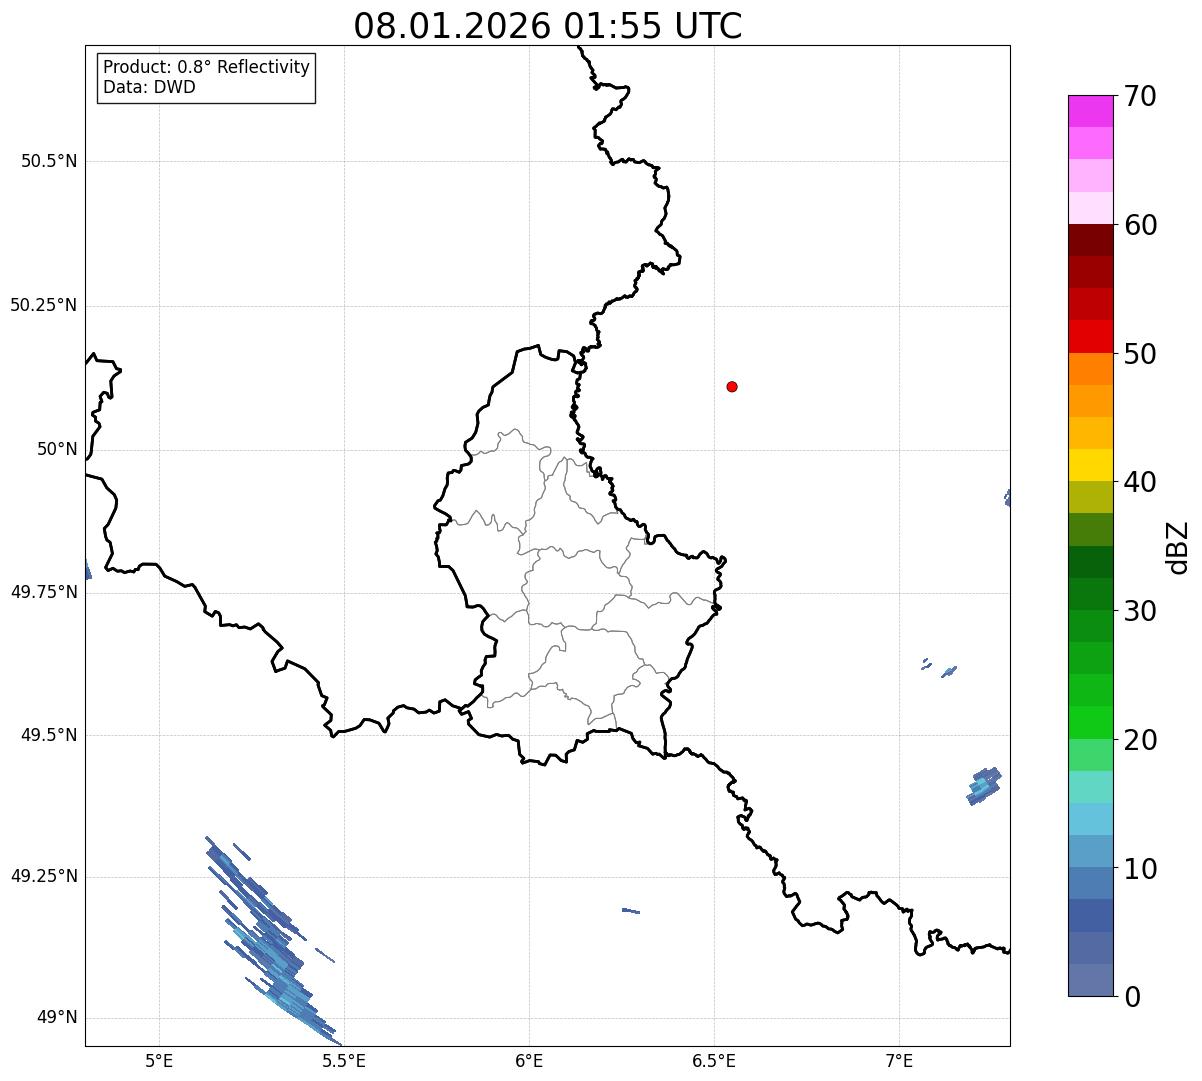The height and width of the screenshot is (1081, 1202).
Task: Click the colorbar 60 tick label
Action: [1140, 225]
